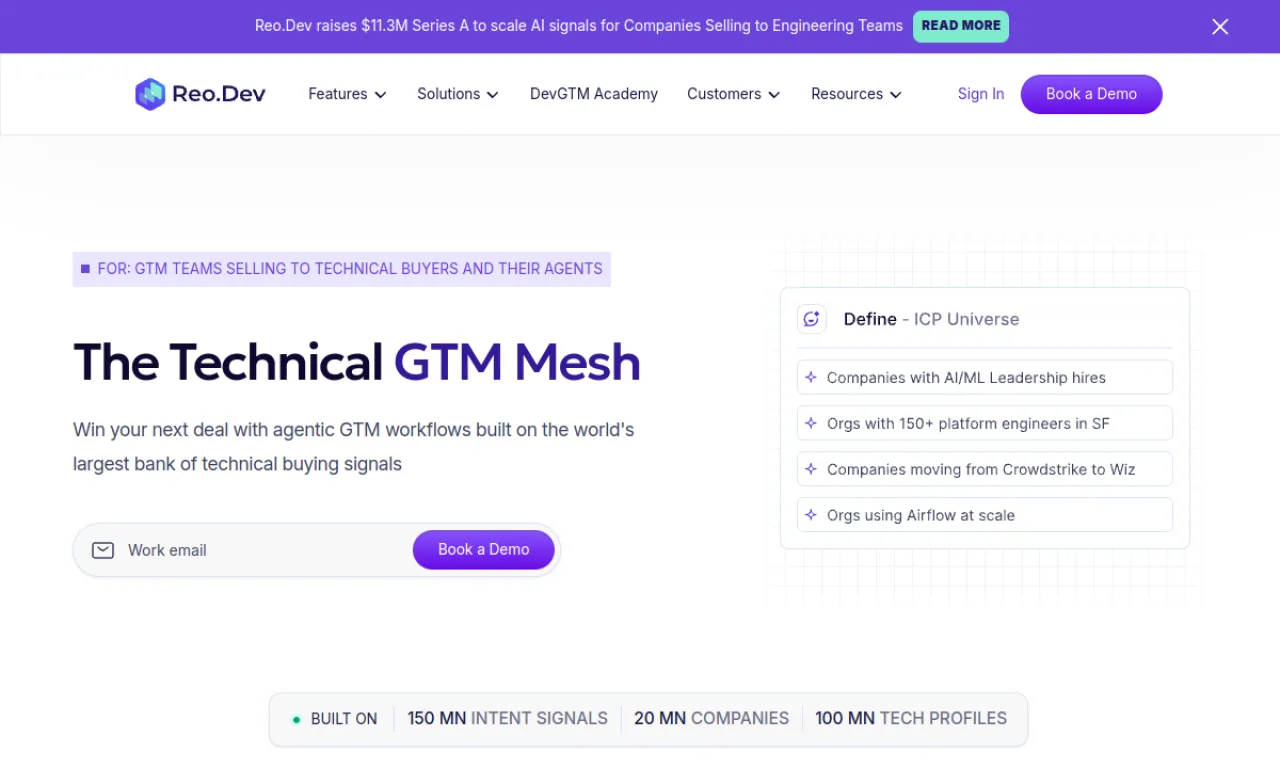The height and width of the screenshot is (768, 1280).
Task: Open the Resources menu
Action: pos(857,94)
